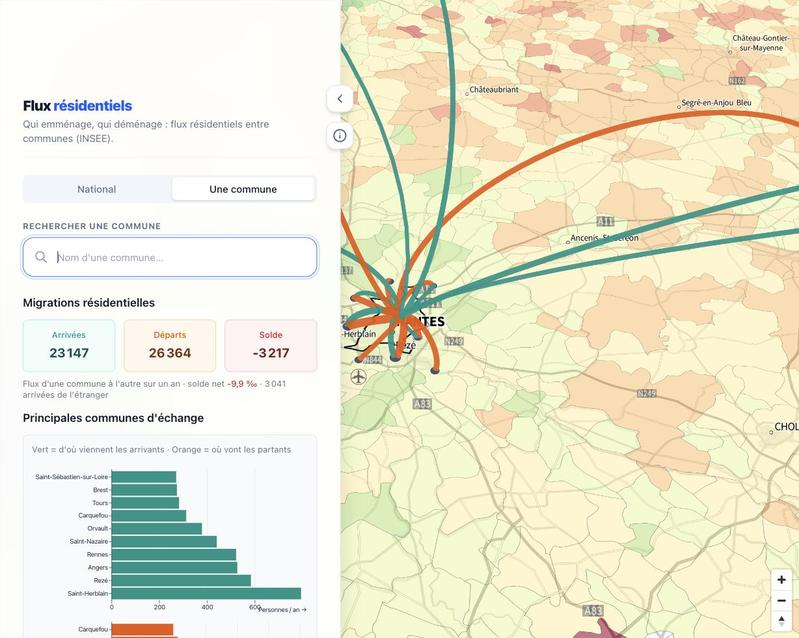The width and height of the screenshot is (799, 638).
Task: Click the green Carquefou arrivals bar
Action: 149,515
